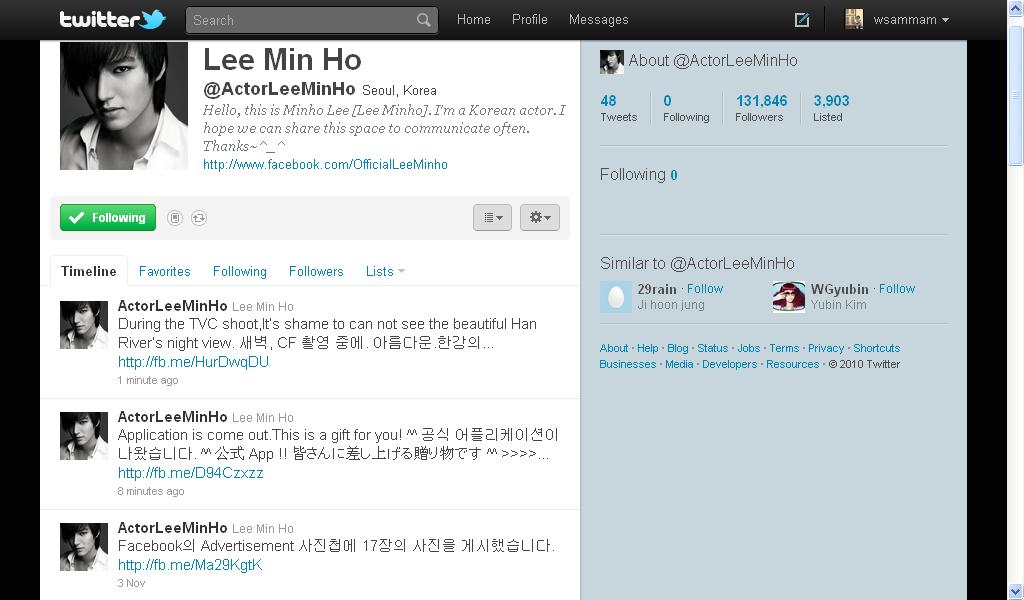
Task: Open WGyubin profile name
Action: pos(839,289)
